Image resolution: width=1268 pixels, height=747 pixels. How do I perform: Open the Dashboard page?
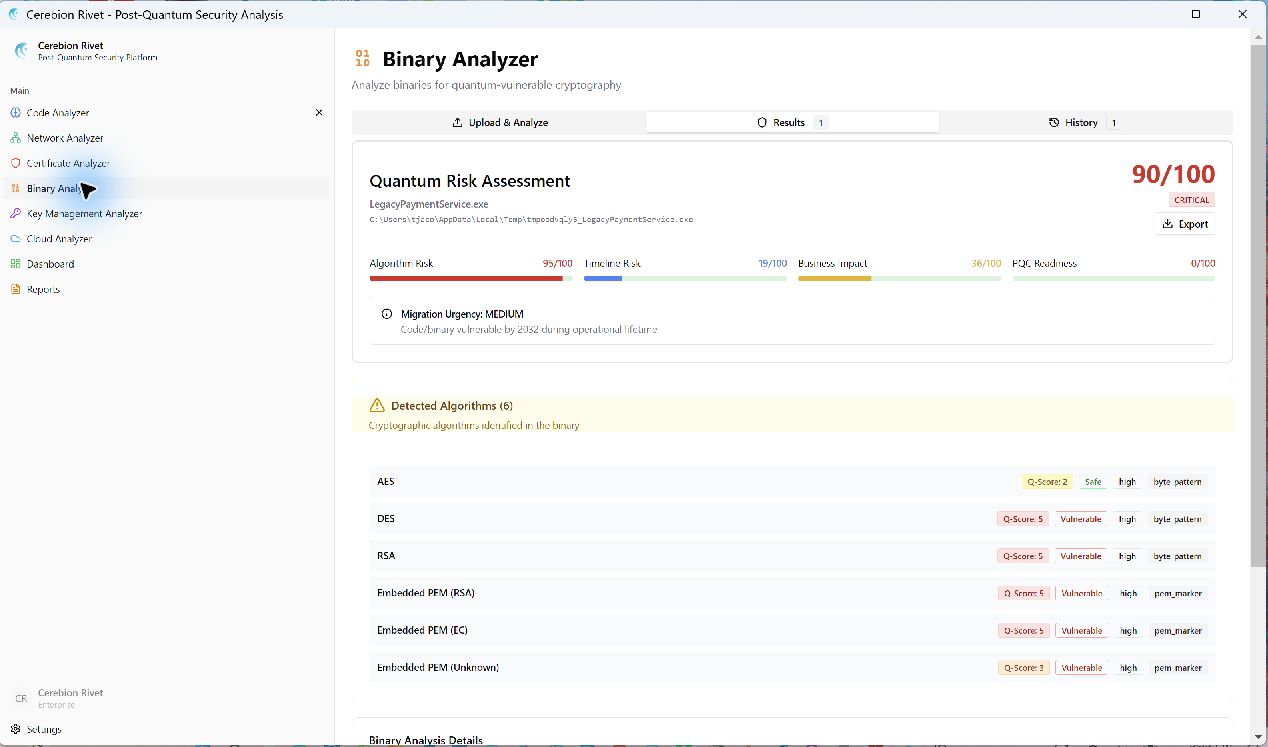pos(165,264)
